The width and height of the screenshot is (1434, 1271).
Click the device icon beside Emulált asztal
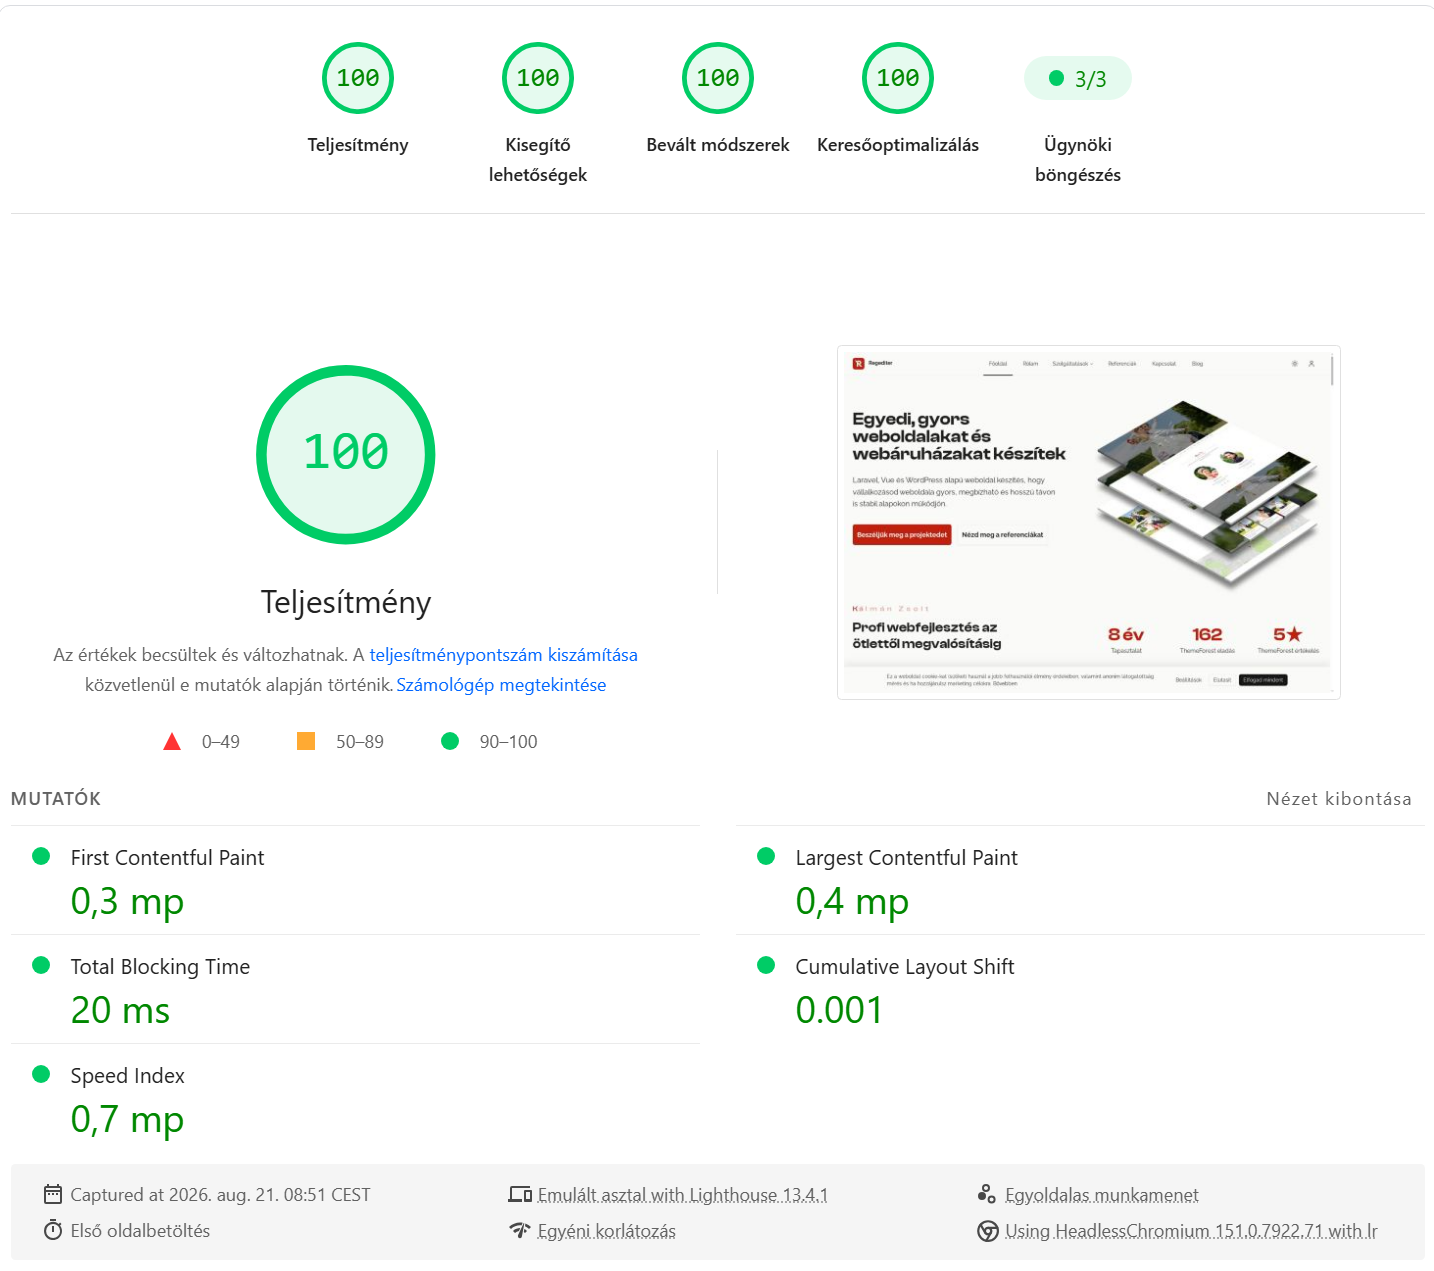[x=520, y=1194]
